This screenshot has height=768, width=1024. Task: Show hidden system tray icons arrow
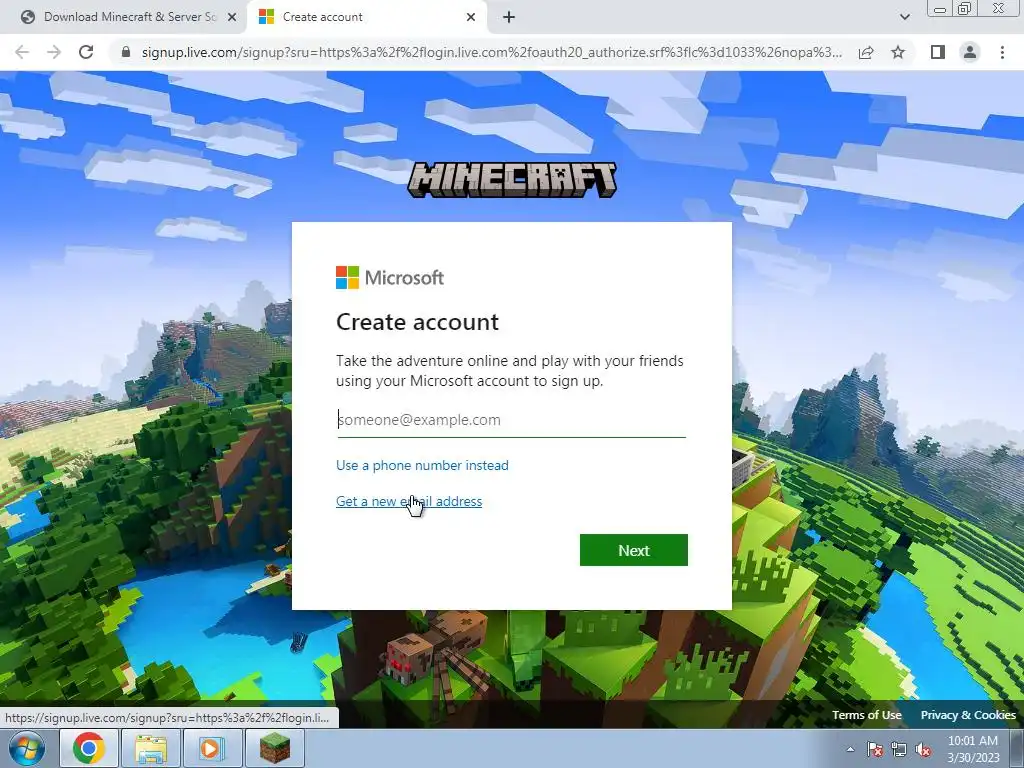tap(850, 749)
